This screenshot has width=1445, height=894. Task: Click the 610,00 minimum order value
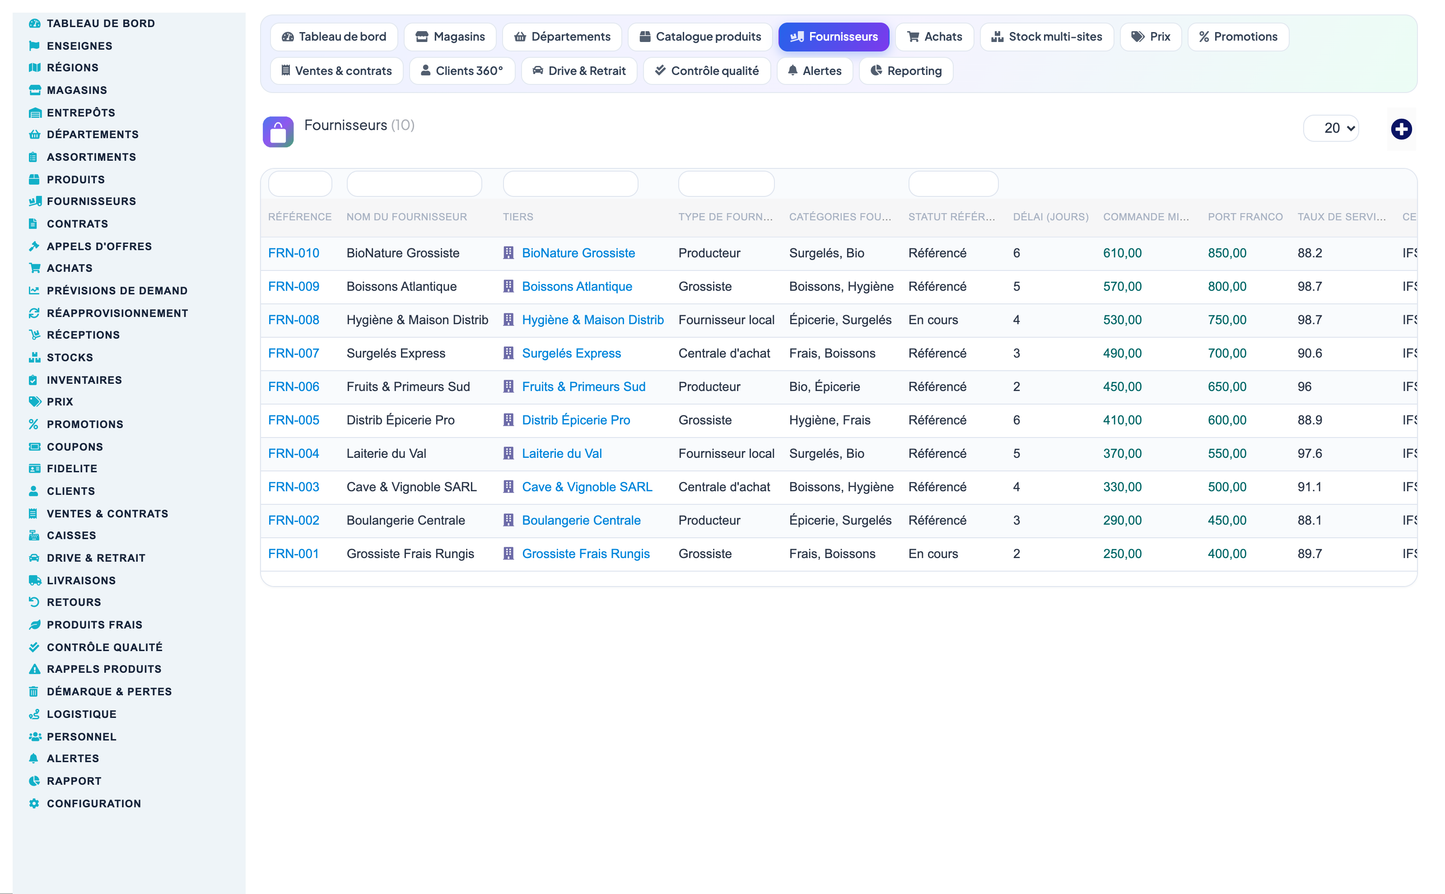(x=1122, y=253)
